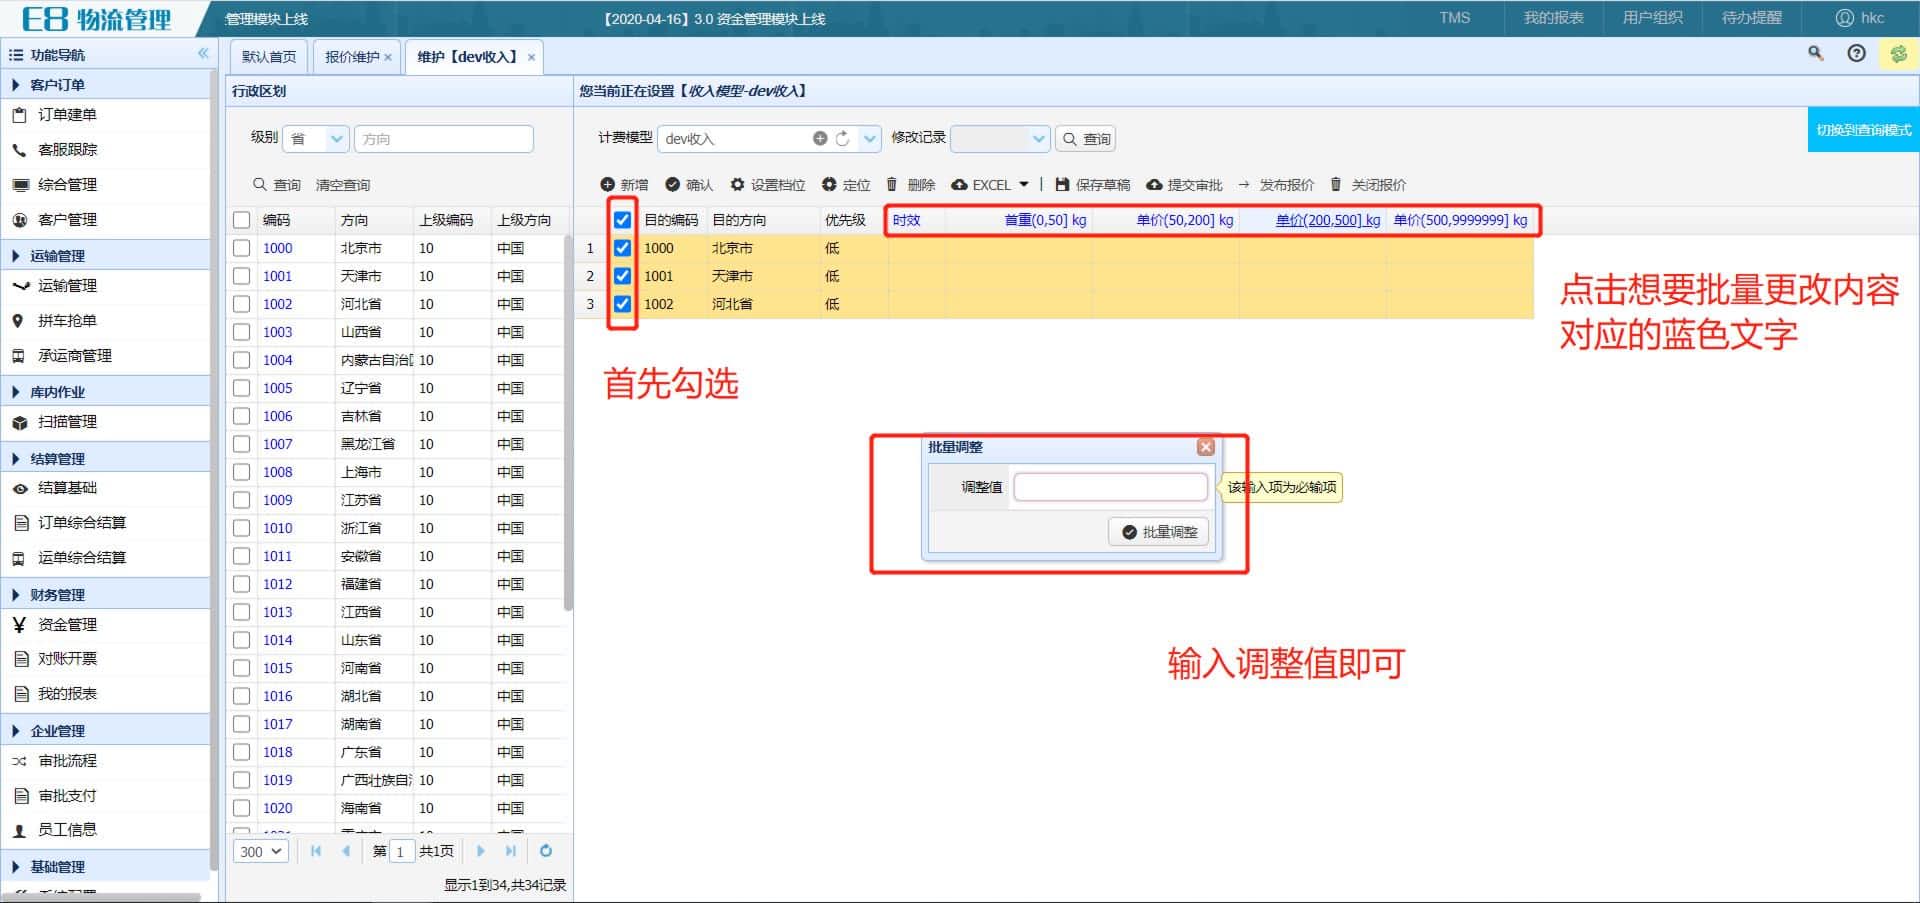Collapse the 客户订单 navigation group

pyautogui.click(x=105, y=85)
